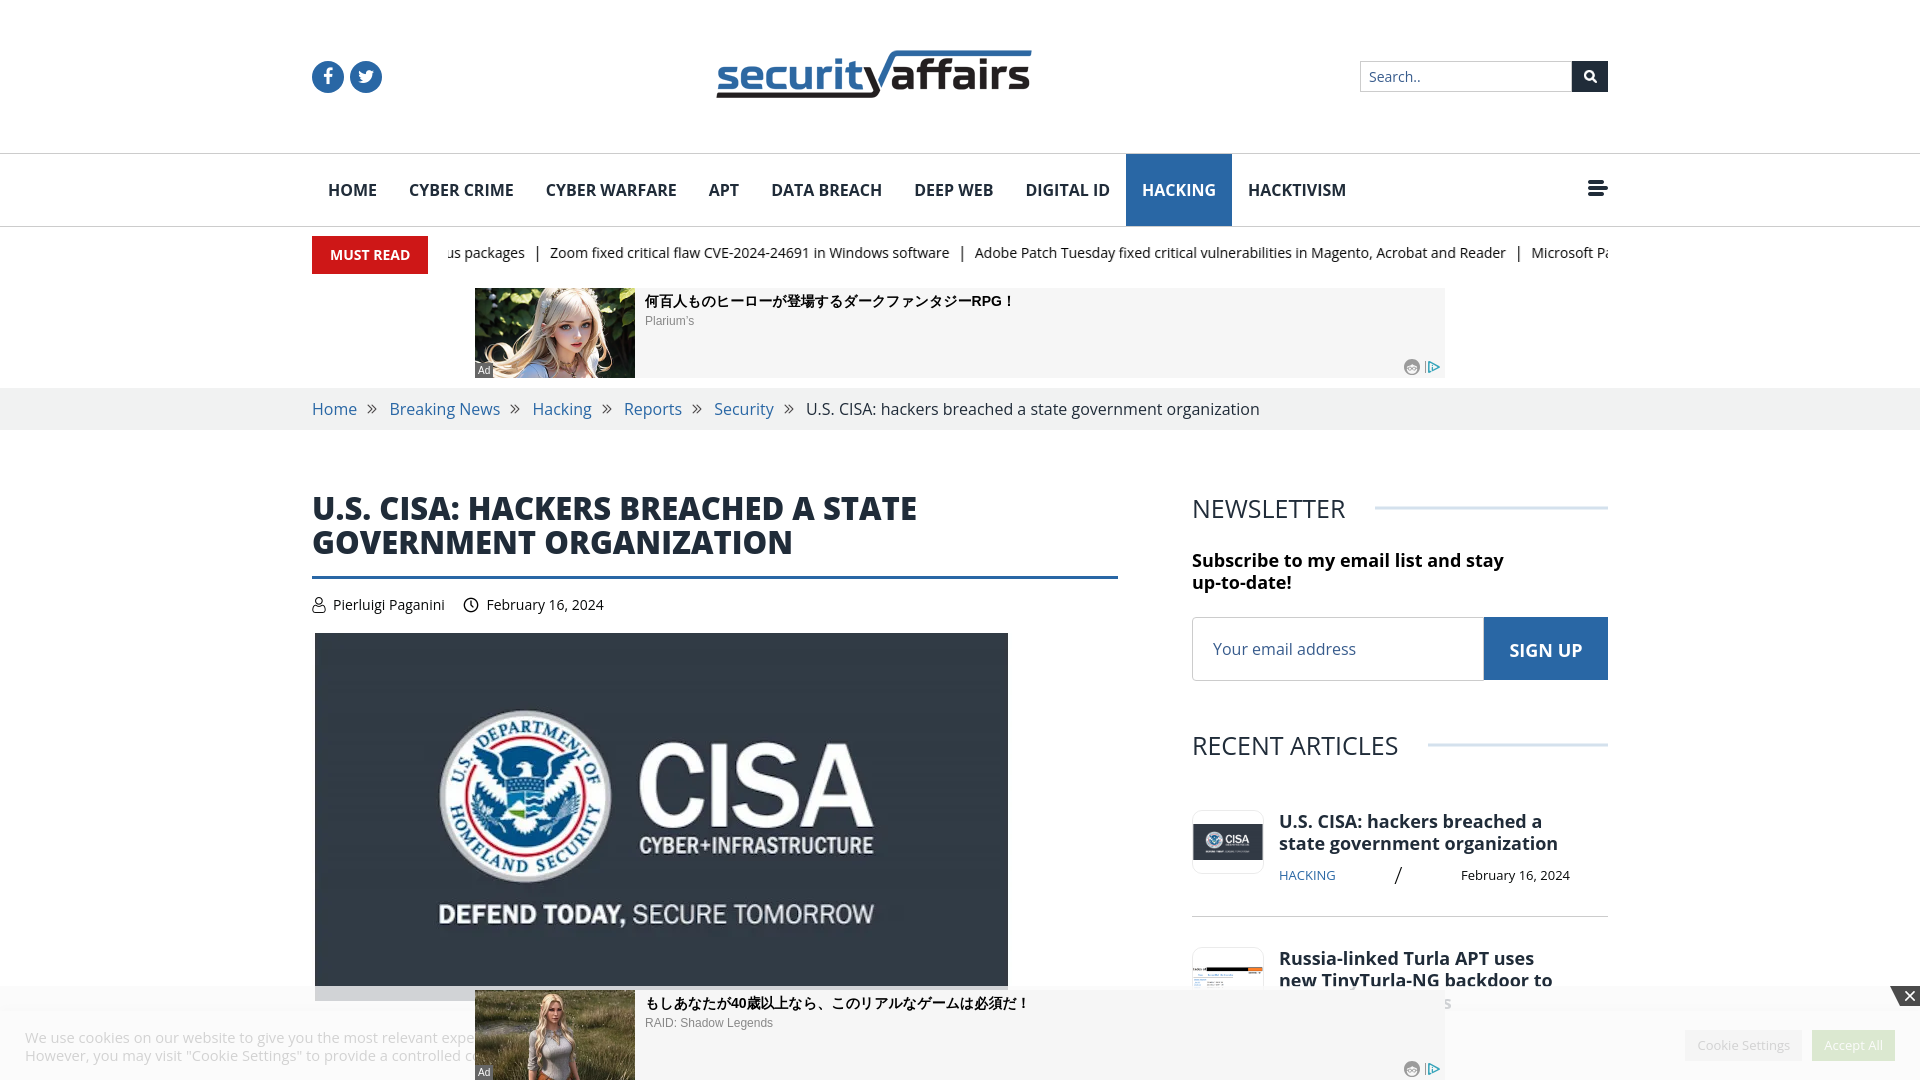1920x1080 pixels.
Task: Toggle the Must Read ticker visibility
Action: pos(369,255)
